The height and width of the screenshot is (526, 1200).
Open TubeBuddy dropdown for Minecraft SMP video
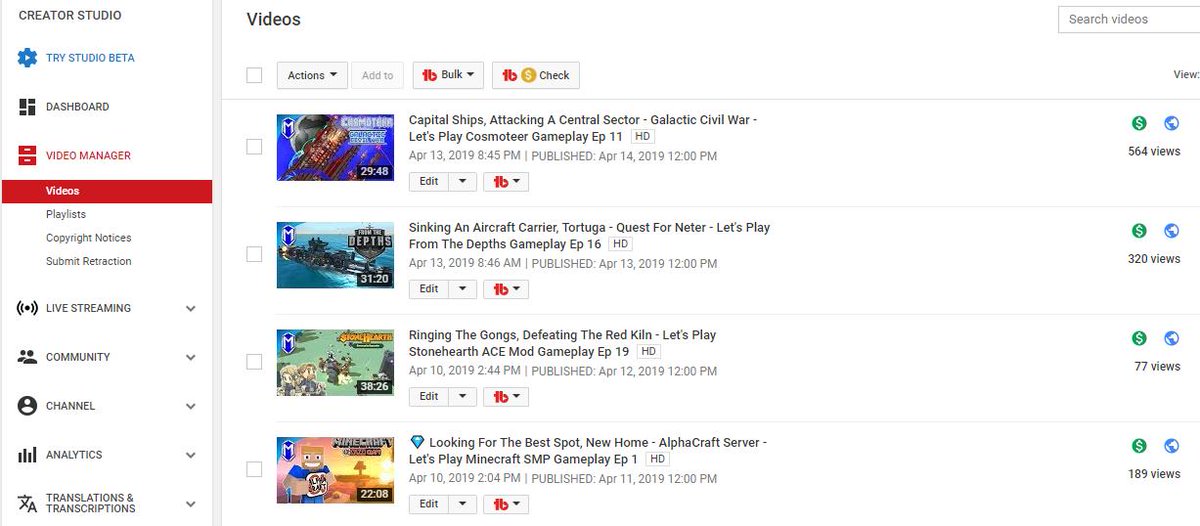coord(506,504)
